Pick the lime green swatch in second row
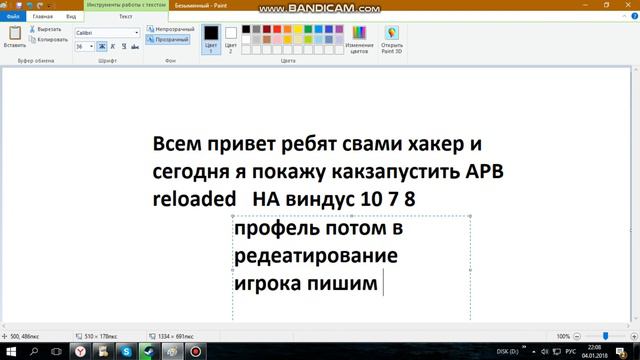The image size is (640, 360). [x=308, y=40]
